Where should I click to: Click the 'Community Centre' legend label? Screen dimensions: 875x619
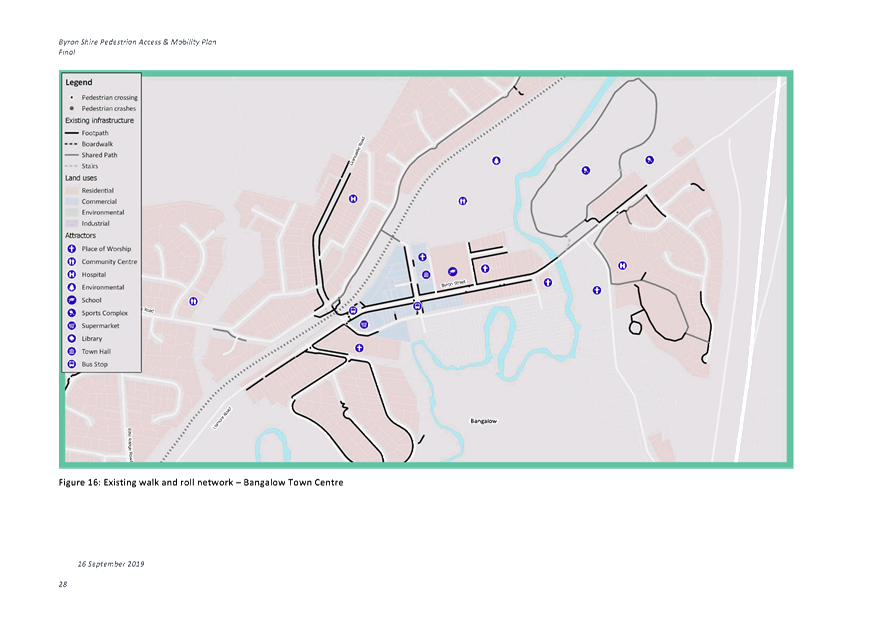coord(109,262)
